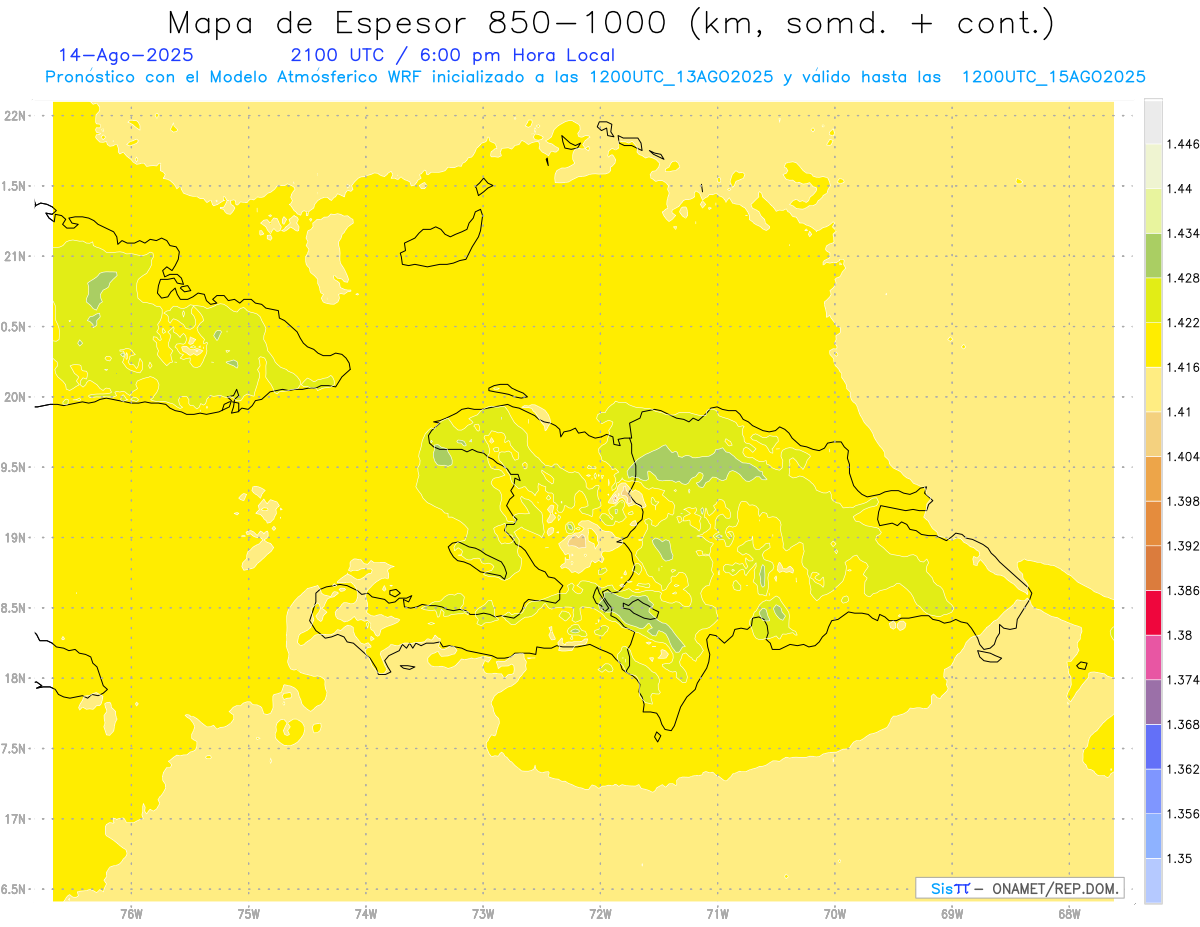Click the '17N' latitude label

pyautogui.click(x=15, y=819)
